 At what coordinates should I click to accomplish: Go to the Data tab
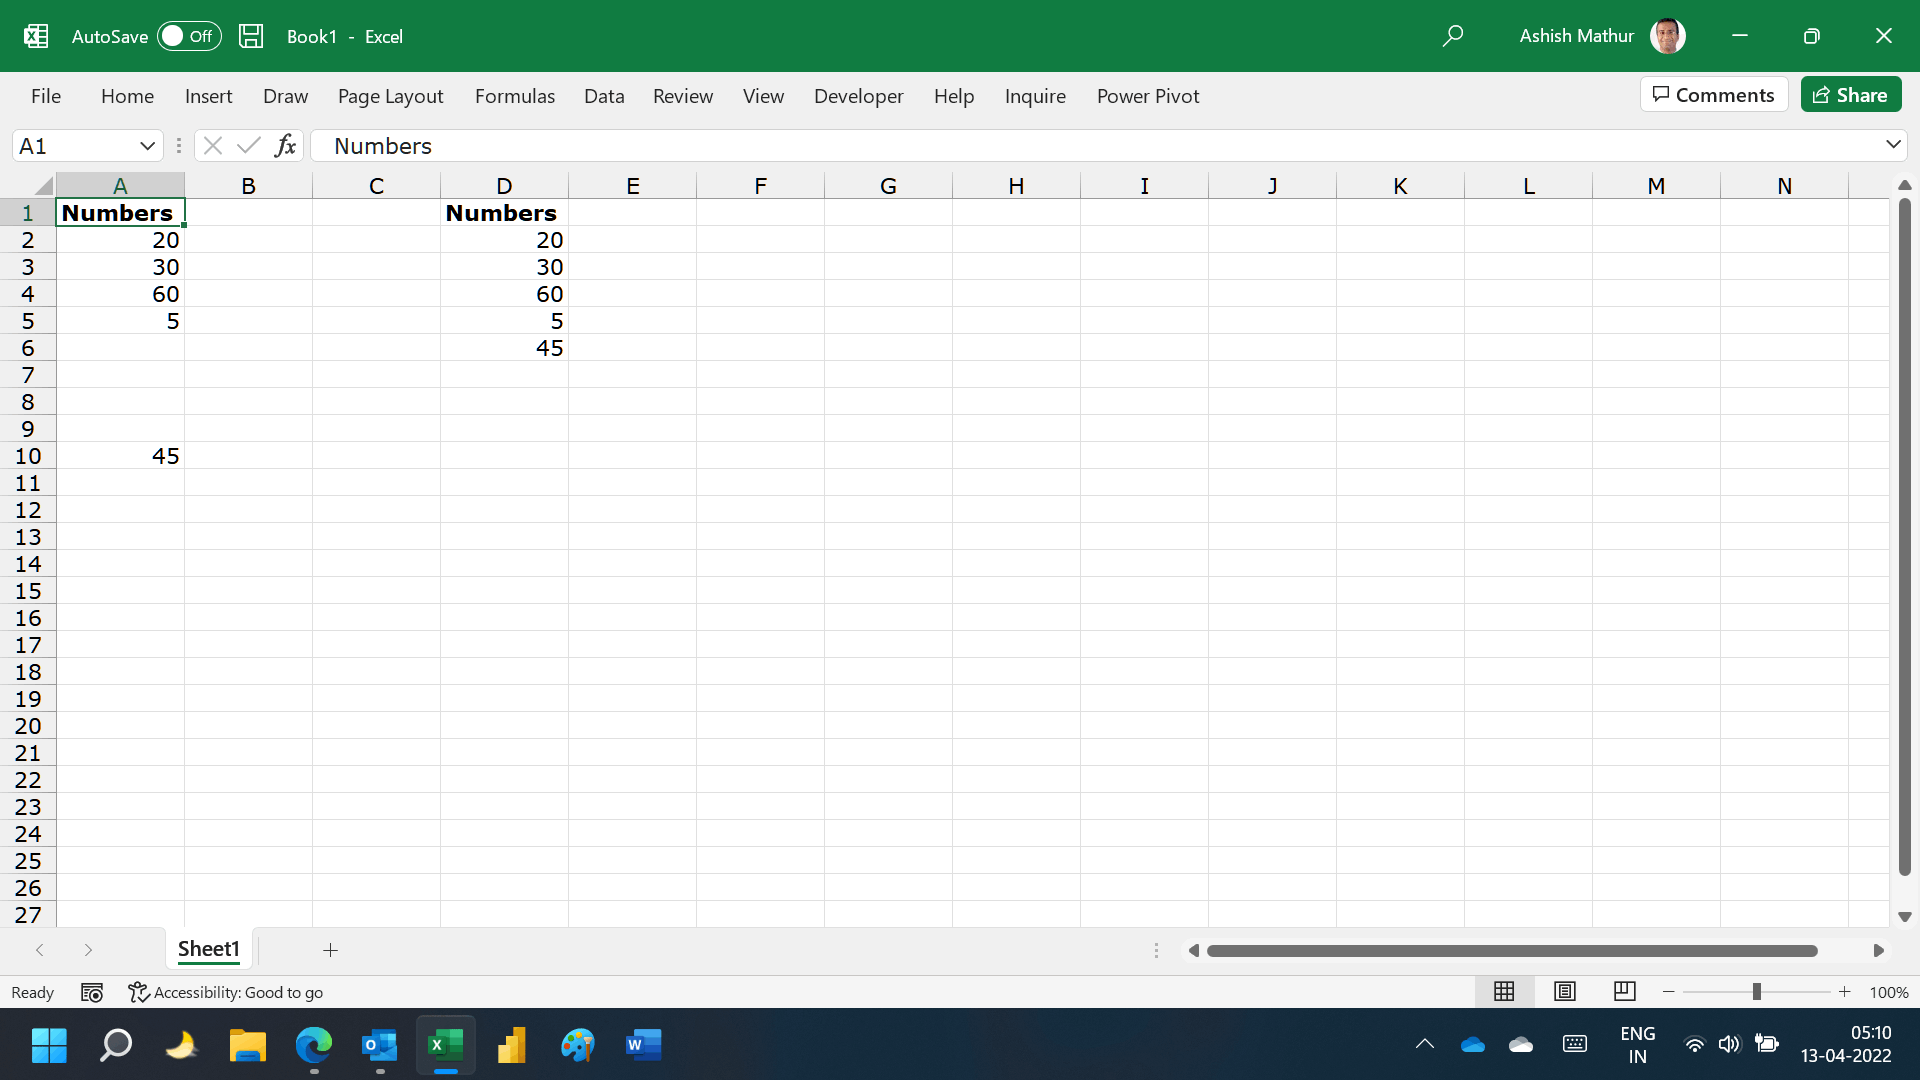604,96
